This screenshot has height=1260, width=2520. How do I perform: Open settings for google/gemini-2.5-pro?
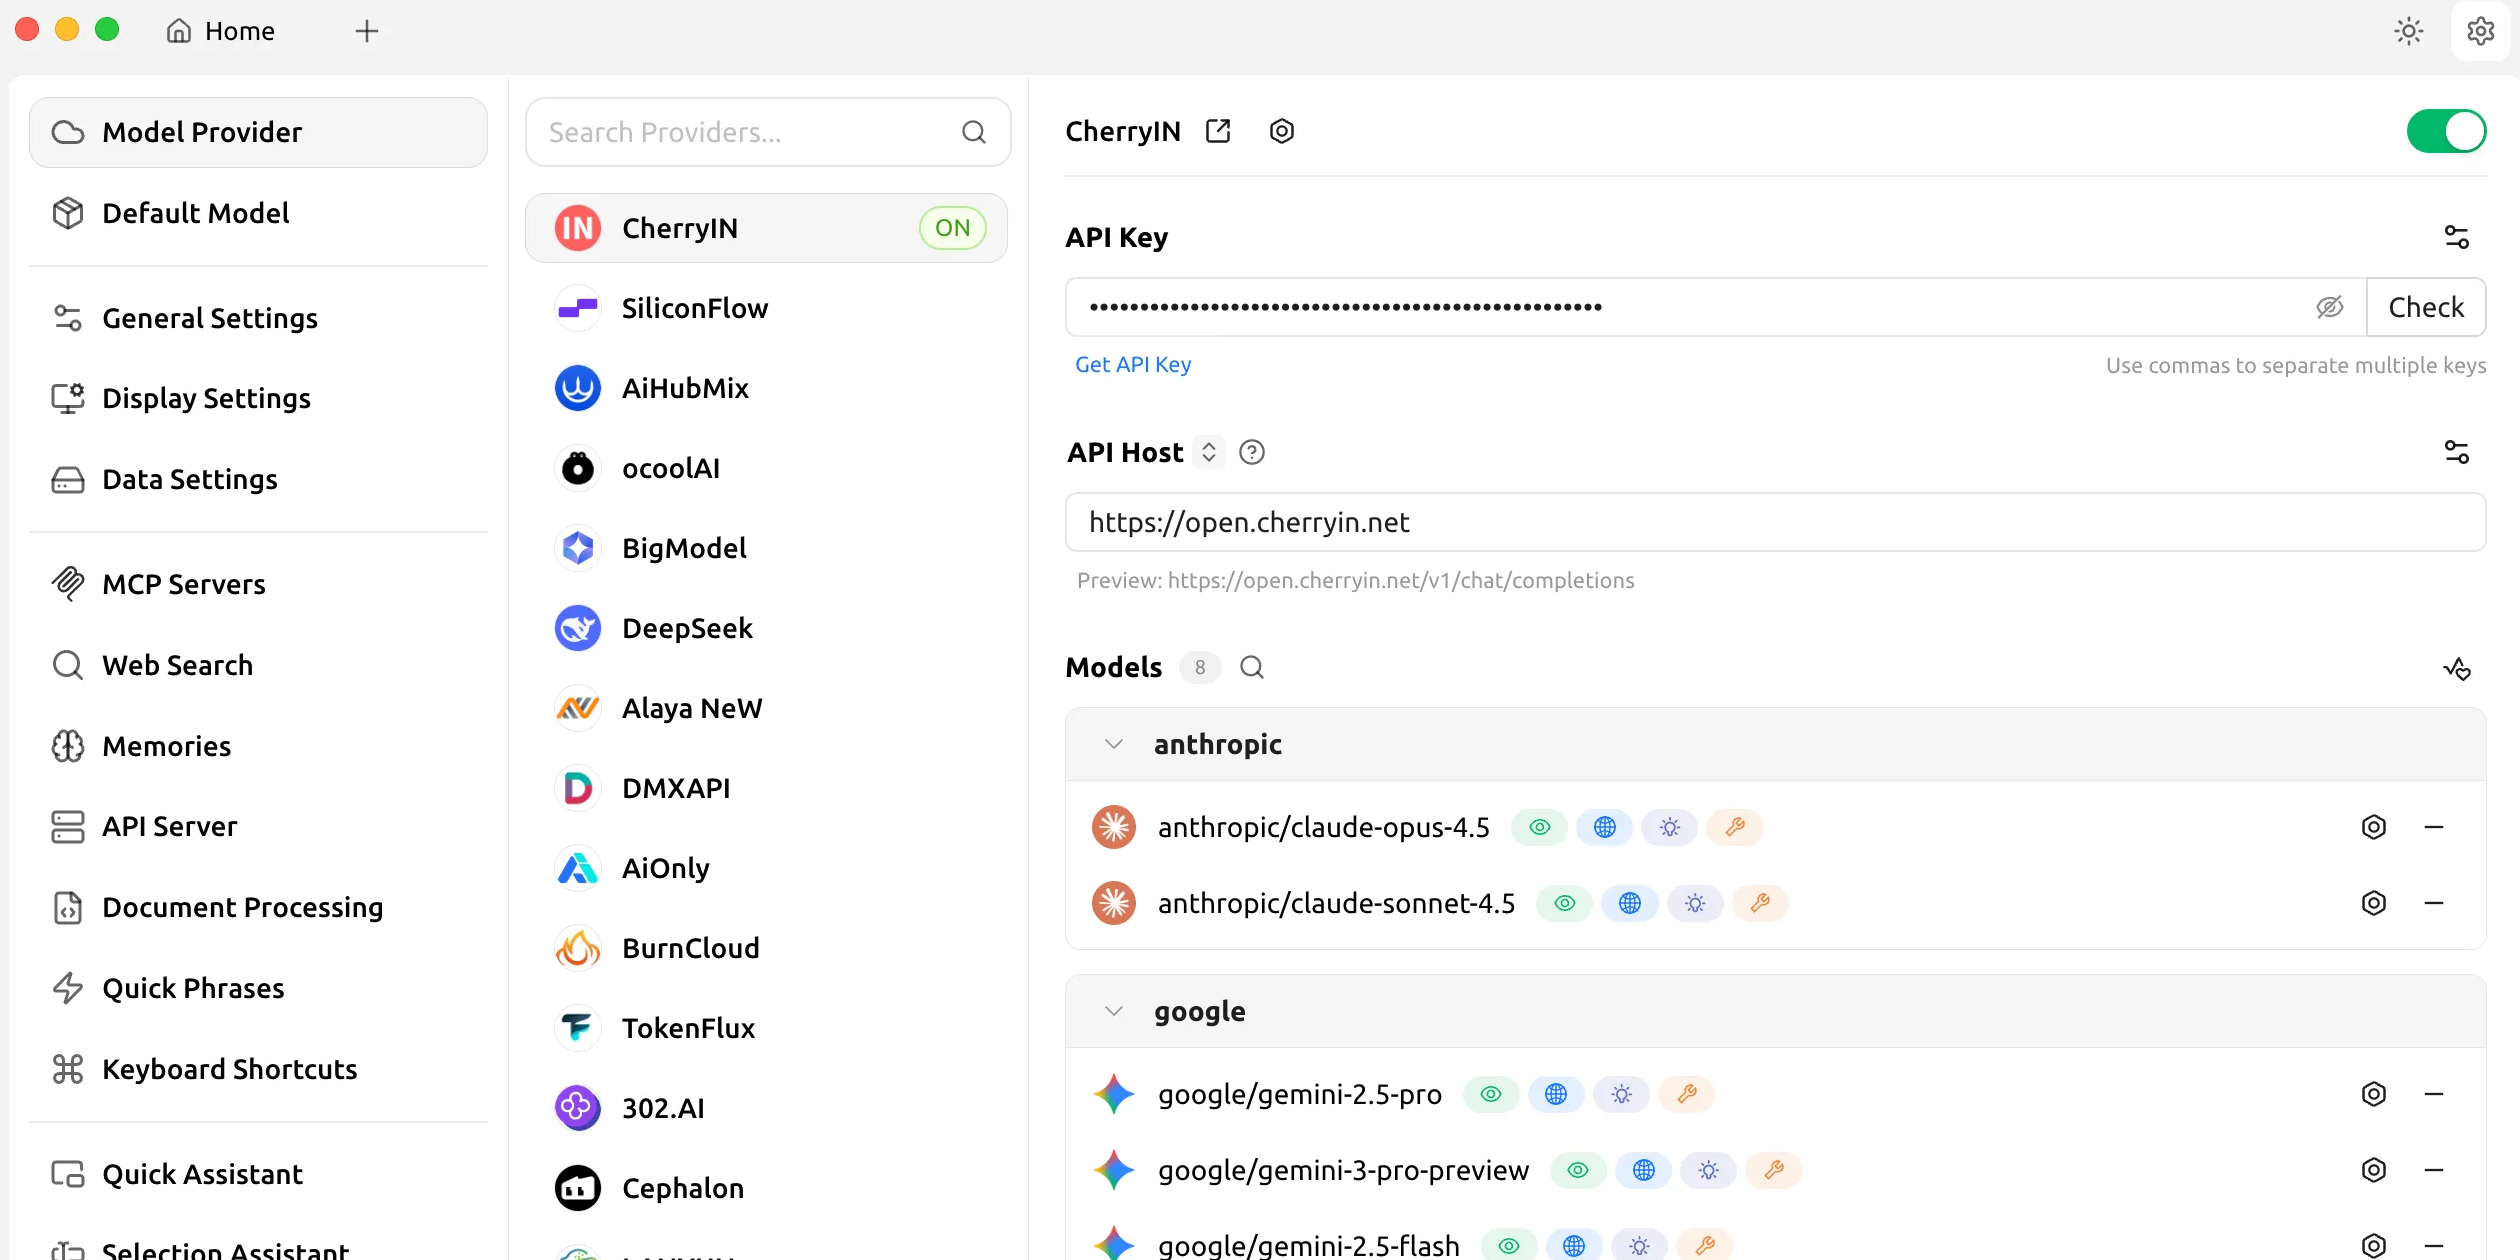point(2374,1094)
